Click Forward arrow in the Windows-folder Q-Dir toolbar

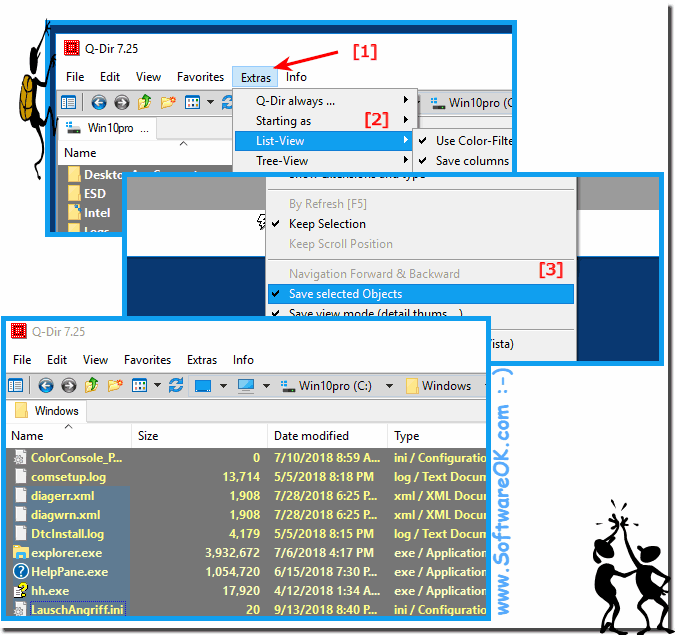(x=68, y=385)
